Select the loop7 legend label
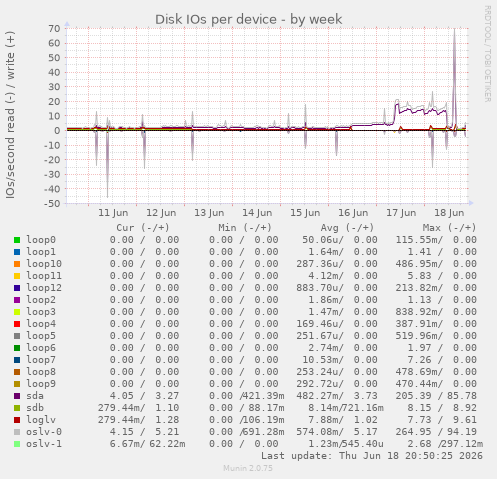The image size is (497, 479). (x=41, y=360)
